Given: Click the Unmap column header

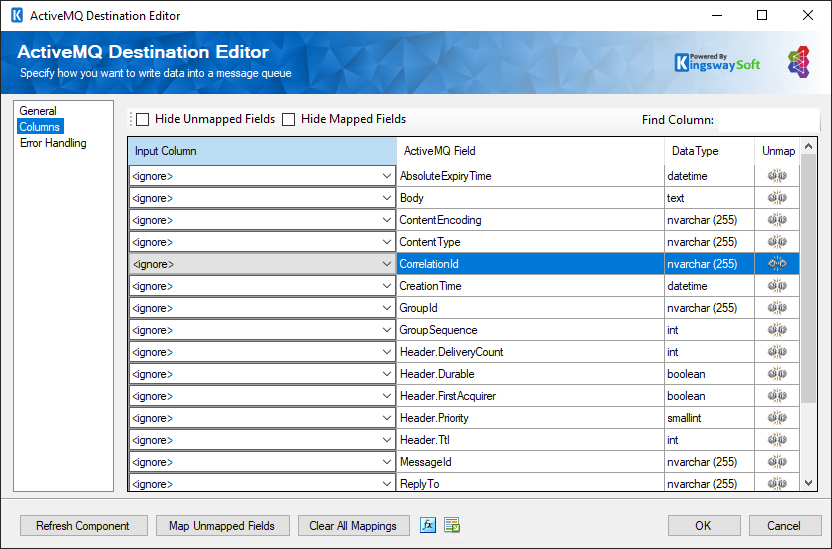Looking at the screenshot, I should coord(777,151).
